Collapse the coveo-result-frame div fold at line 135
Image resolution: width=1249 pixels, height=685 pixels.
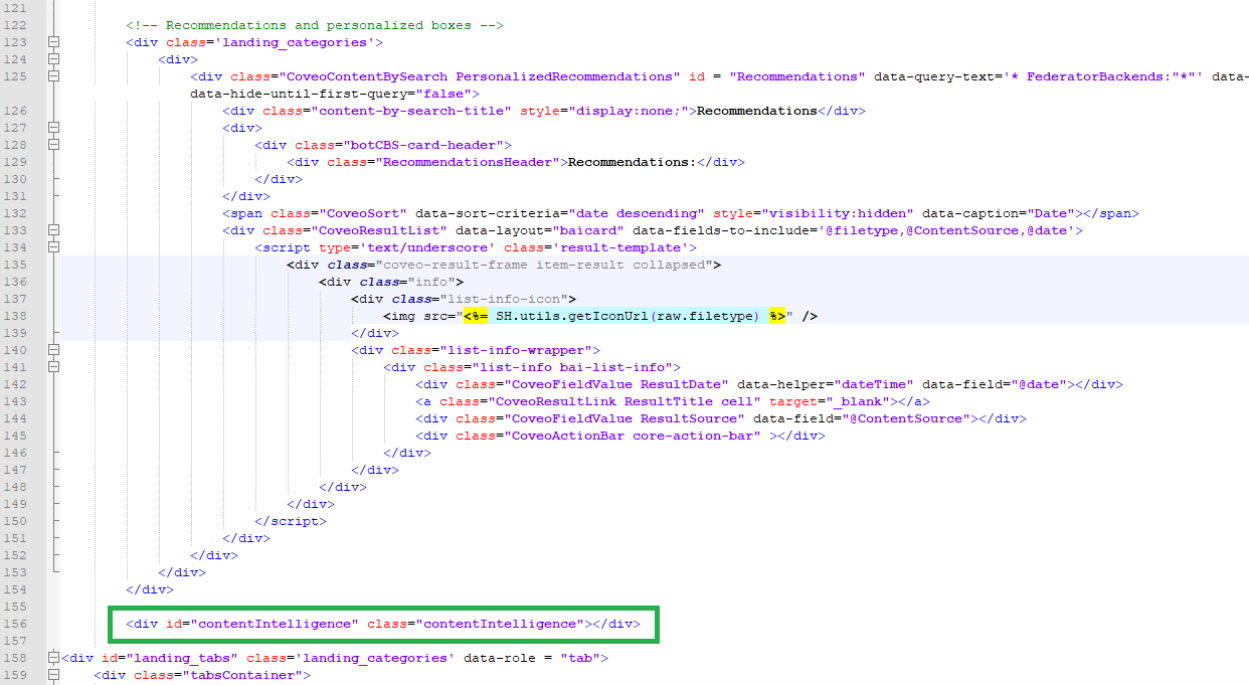(x=53, y=265)
